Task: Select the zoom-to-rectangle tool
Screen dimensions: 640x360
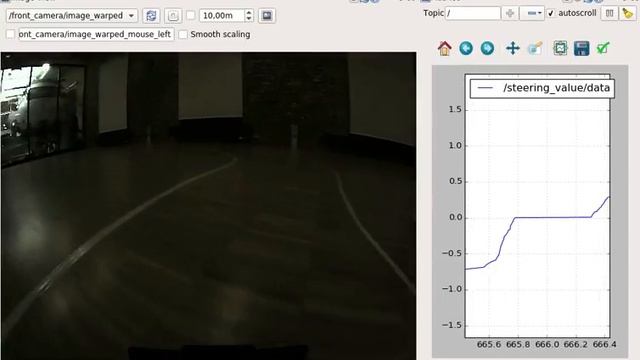Action: click(535, 48)
